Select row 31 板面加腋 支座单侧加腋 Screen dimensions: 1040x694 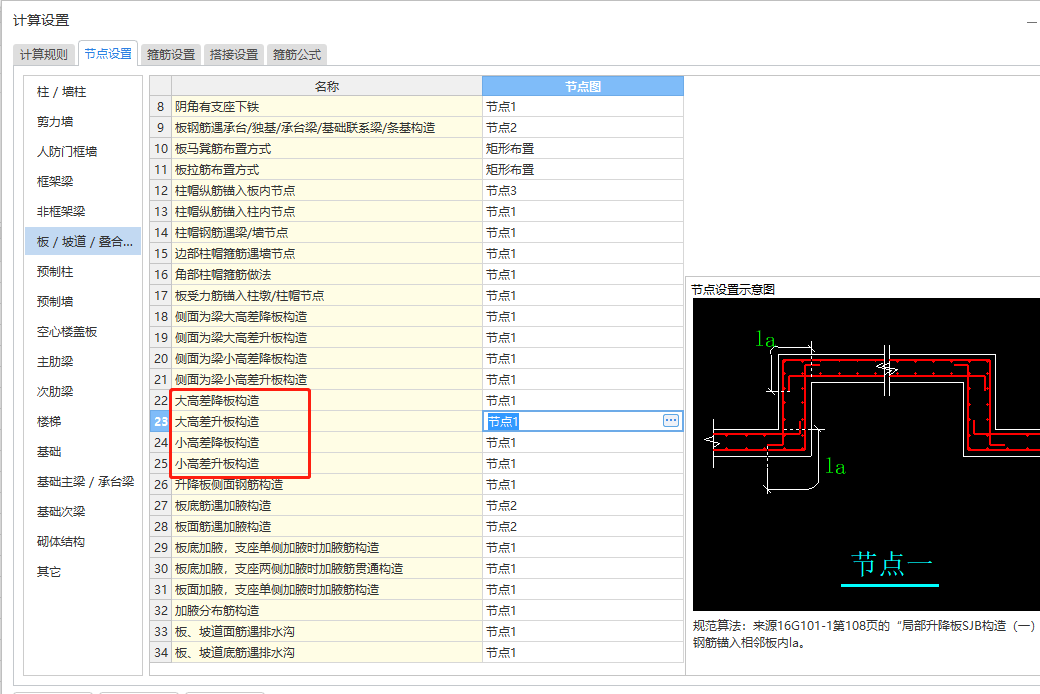coord(326,590)
